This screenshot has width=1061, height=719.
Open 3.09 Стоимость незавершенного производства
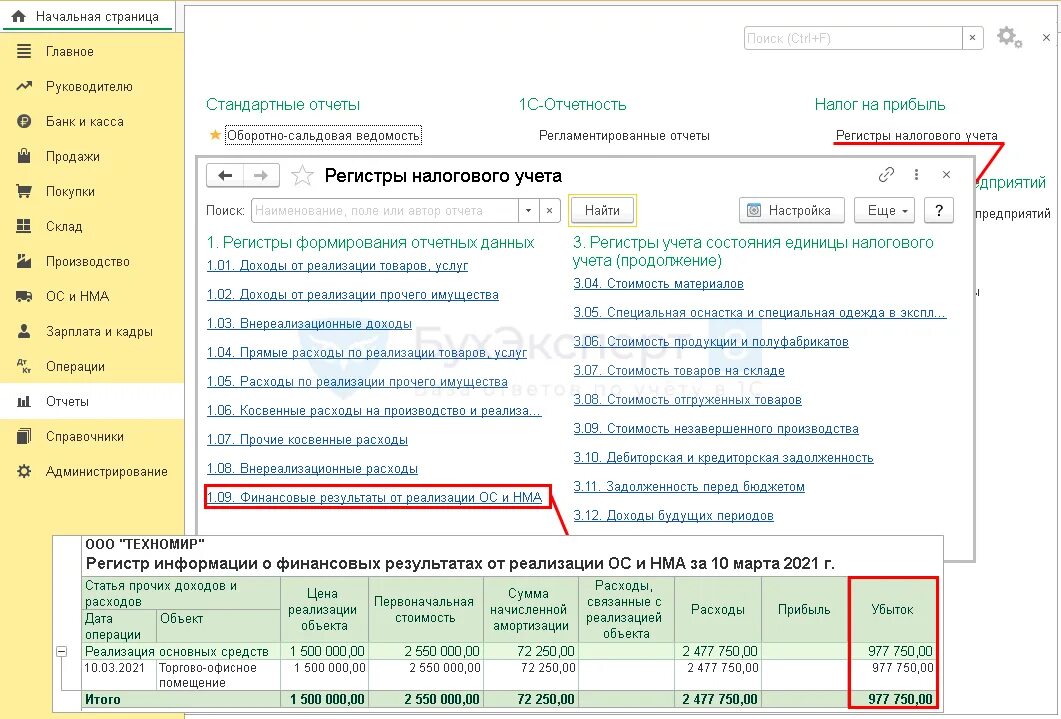[716, 428]
